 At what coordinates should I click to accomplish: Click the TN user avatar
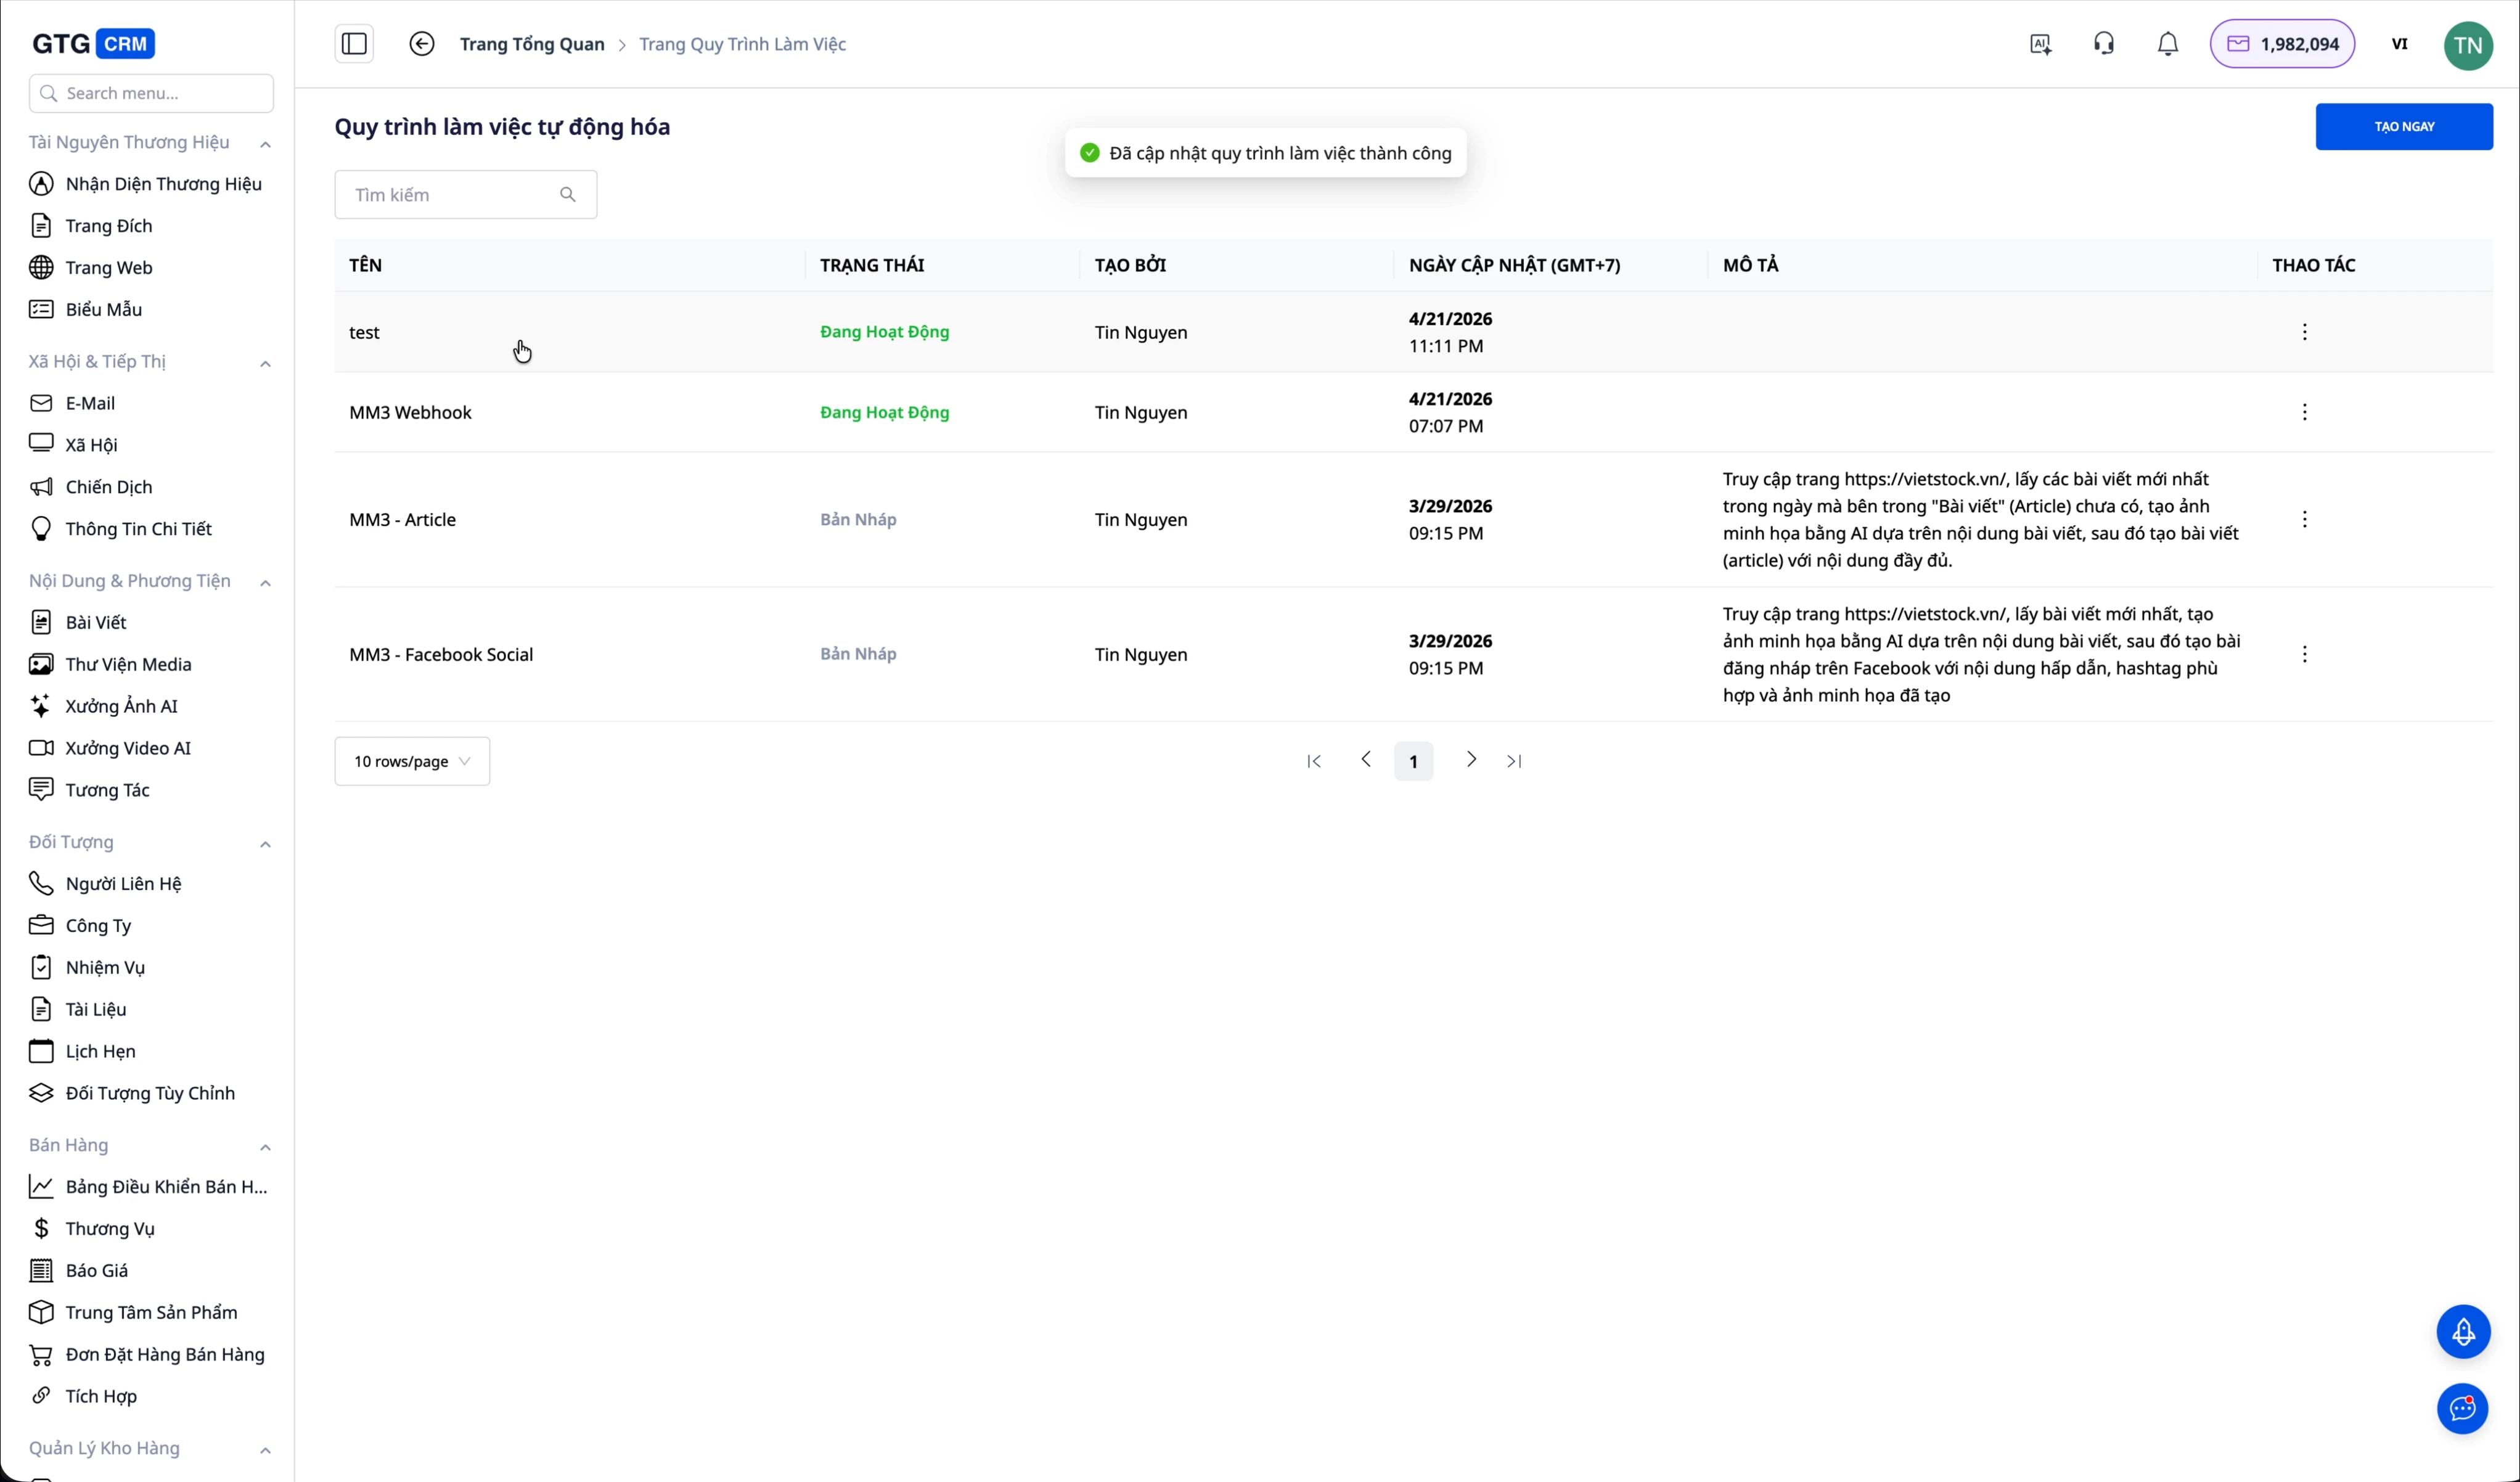2467,45
